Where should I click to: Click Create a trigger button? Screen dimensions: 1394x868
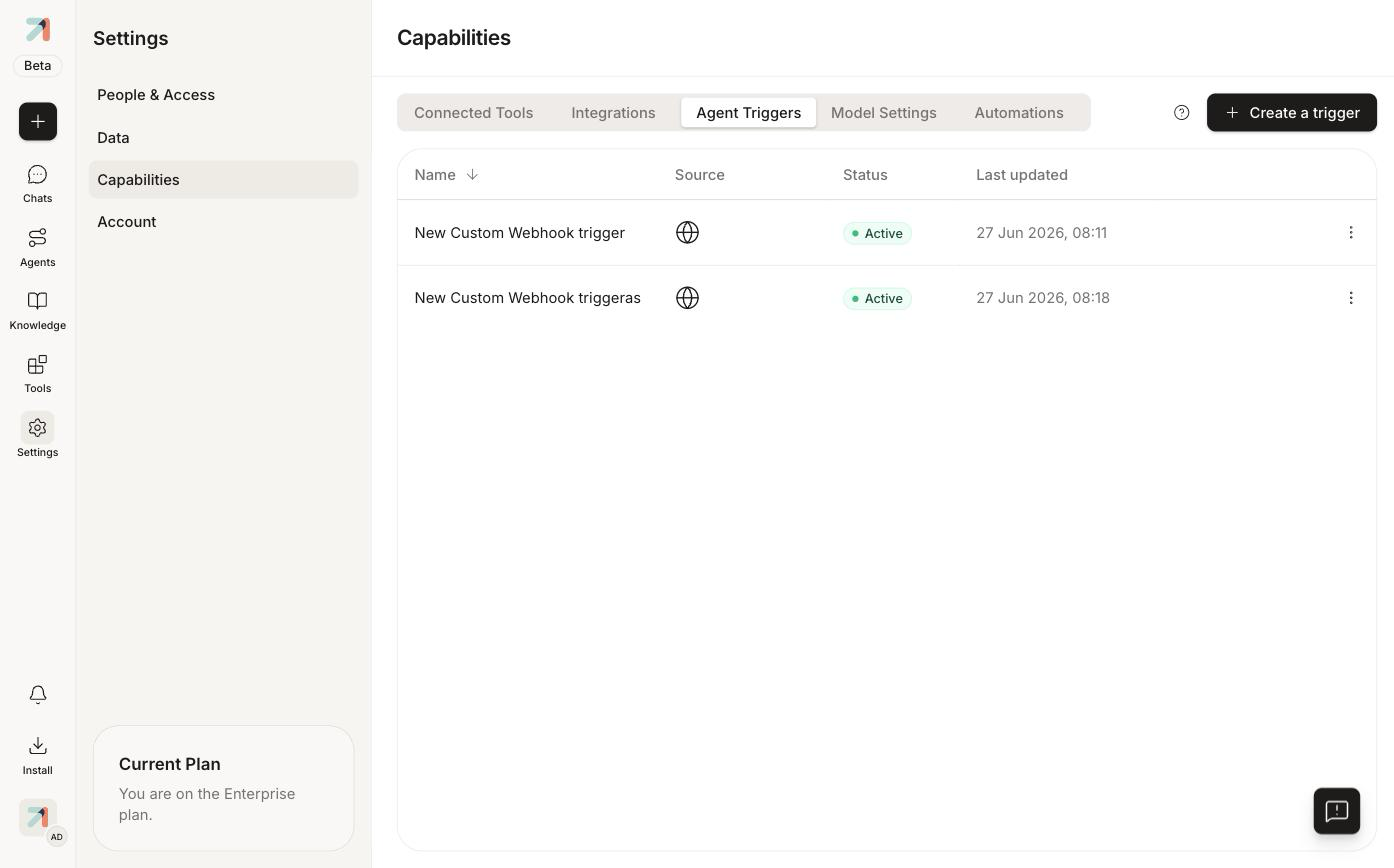click(1291, 113)
